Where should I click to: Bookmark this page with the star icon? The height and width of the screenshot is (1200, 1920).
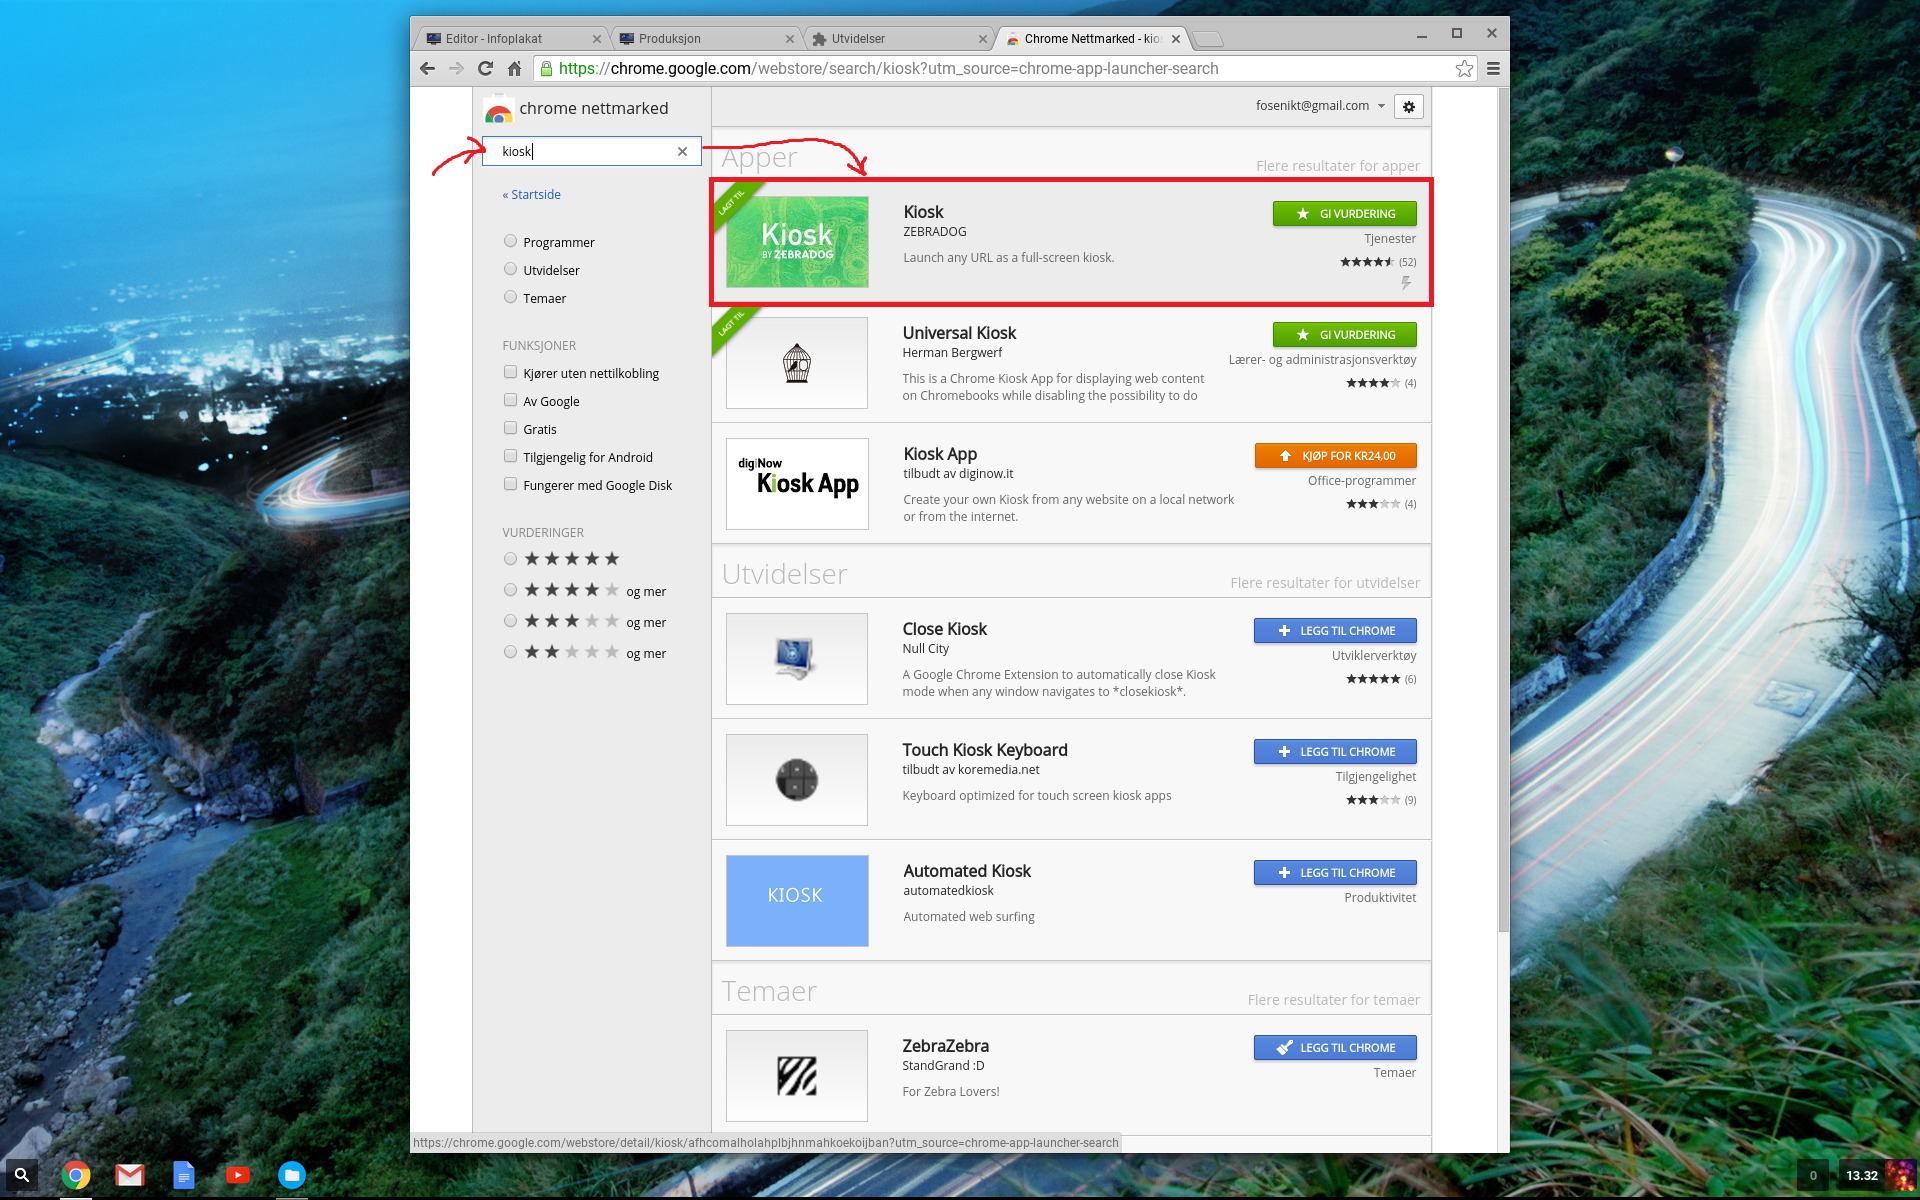1464,68
